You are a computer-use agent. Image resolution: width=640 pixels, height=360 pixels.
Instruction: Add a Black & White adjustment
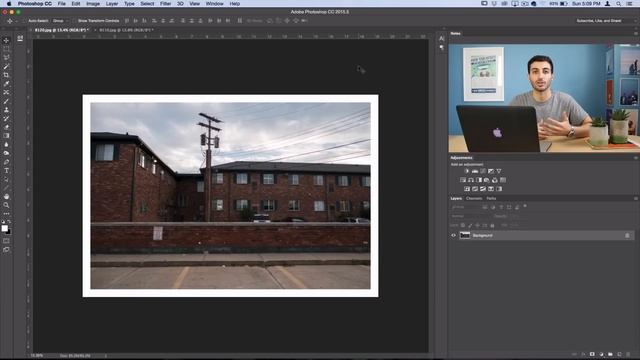pos(479,180)
